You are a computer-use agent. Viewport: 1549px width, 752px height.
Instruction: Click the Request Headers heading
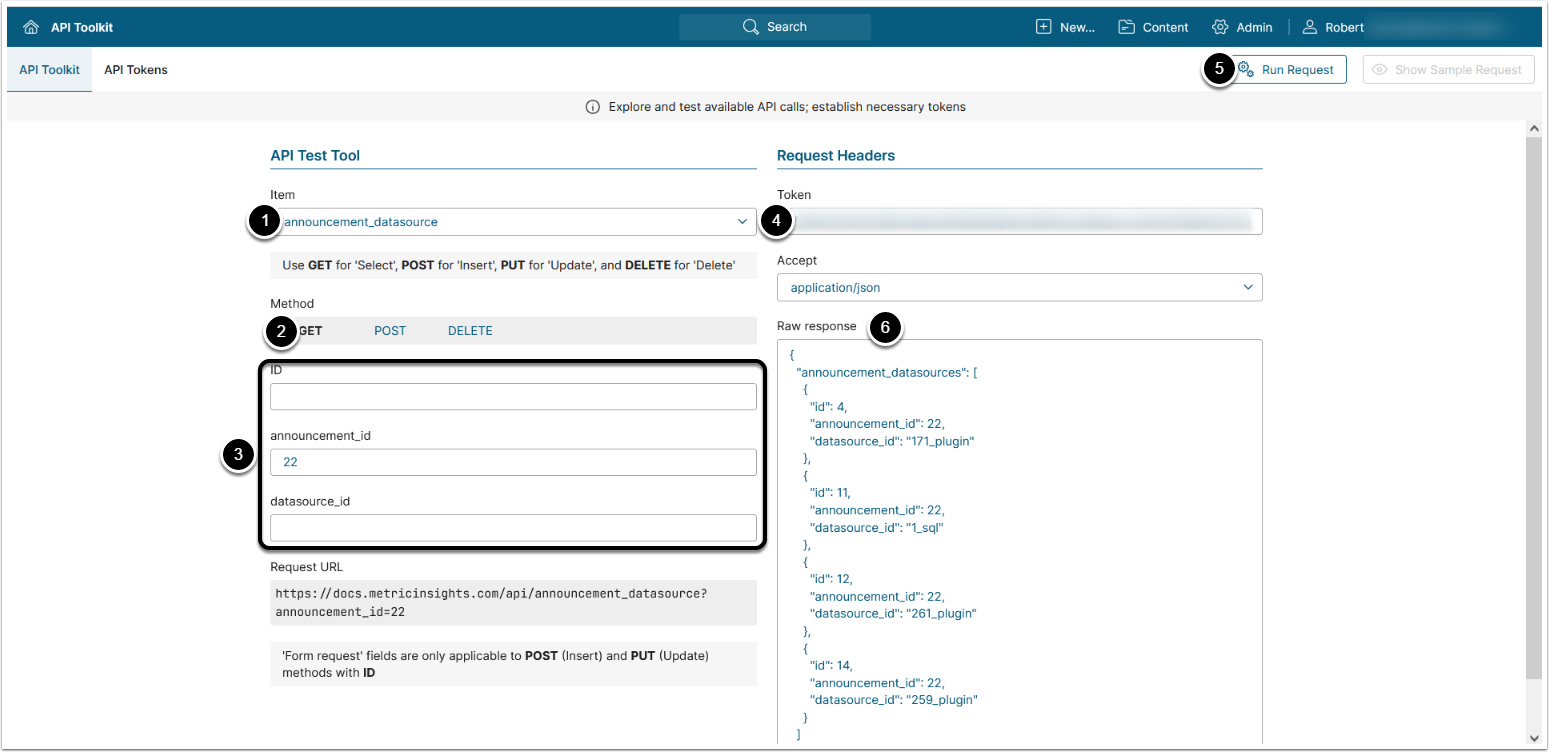click(x=836, y=156)
